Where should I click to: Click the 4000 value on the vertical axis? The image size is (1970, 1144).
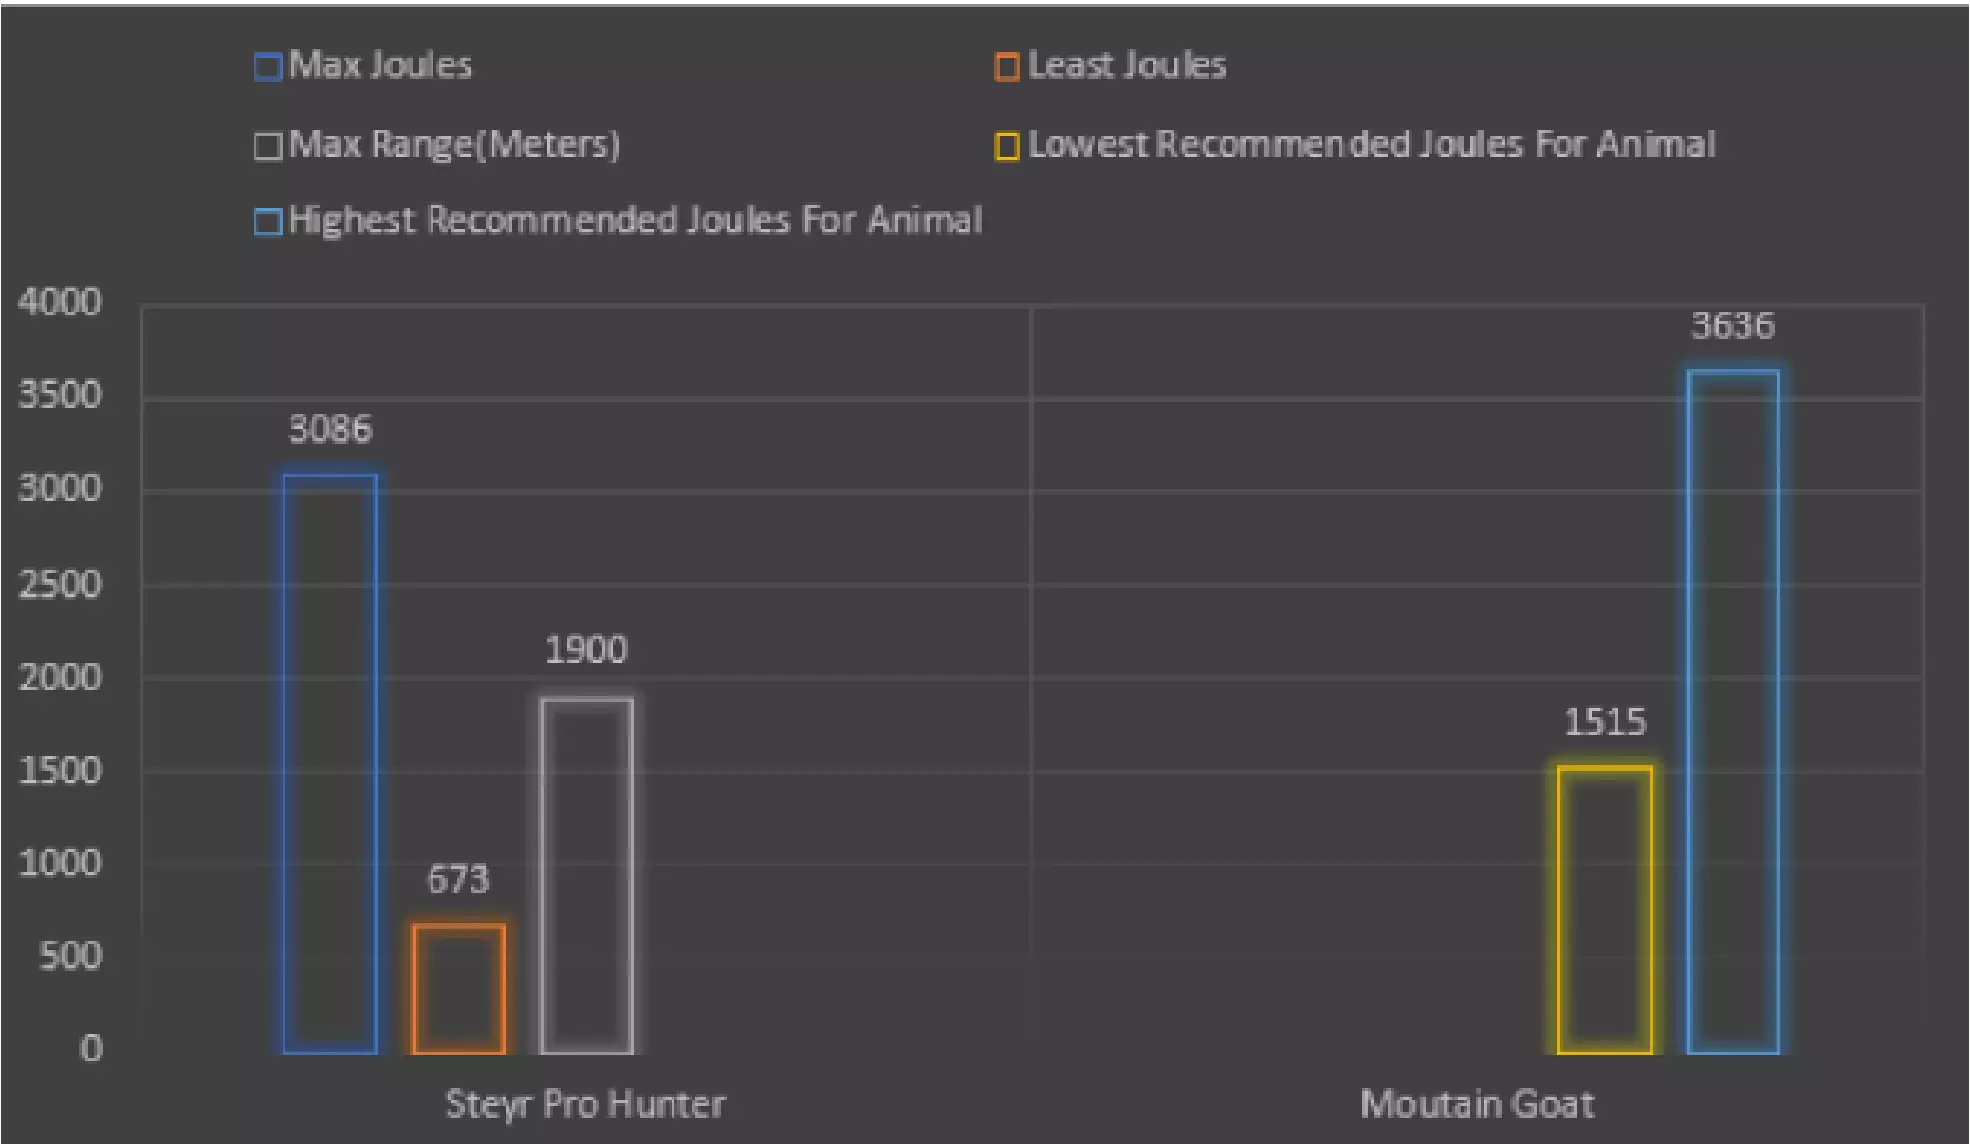tap(60, 302)
